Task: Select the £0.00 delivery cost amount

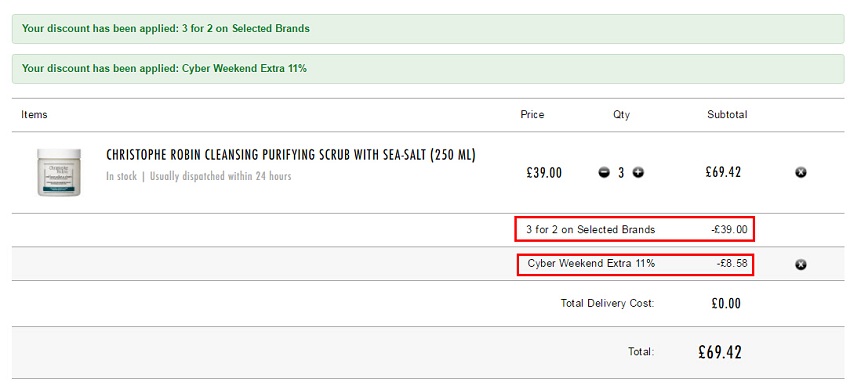Action: coord(726,303)
